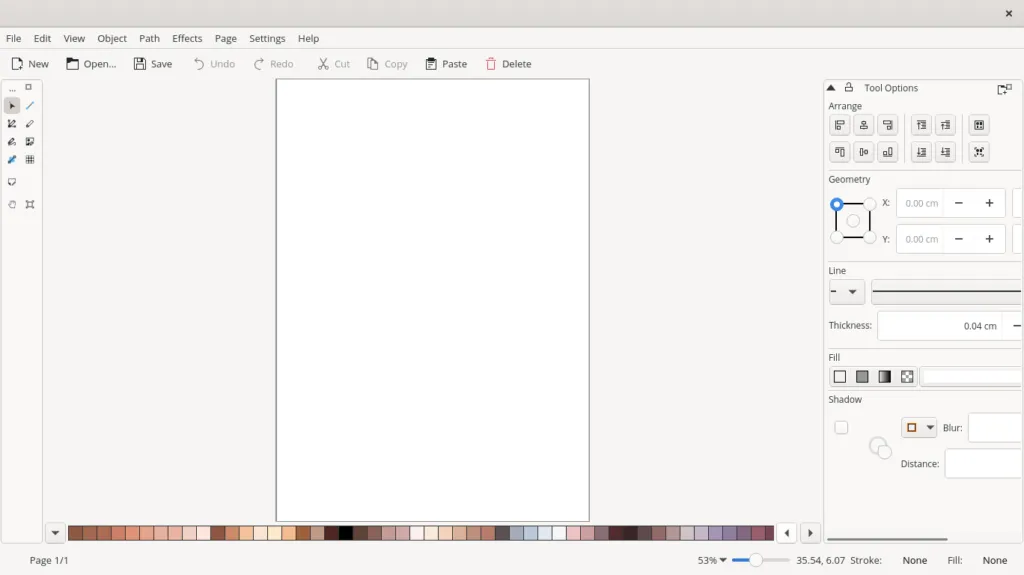Click the align bottom icon in Arrange
This screenshot has height=575, width=1024.
point(887,152)
